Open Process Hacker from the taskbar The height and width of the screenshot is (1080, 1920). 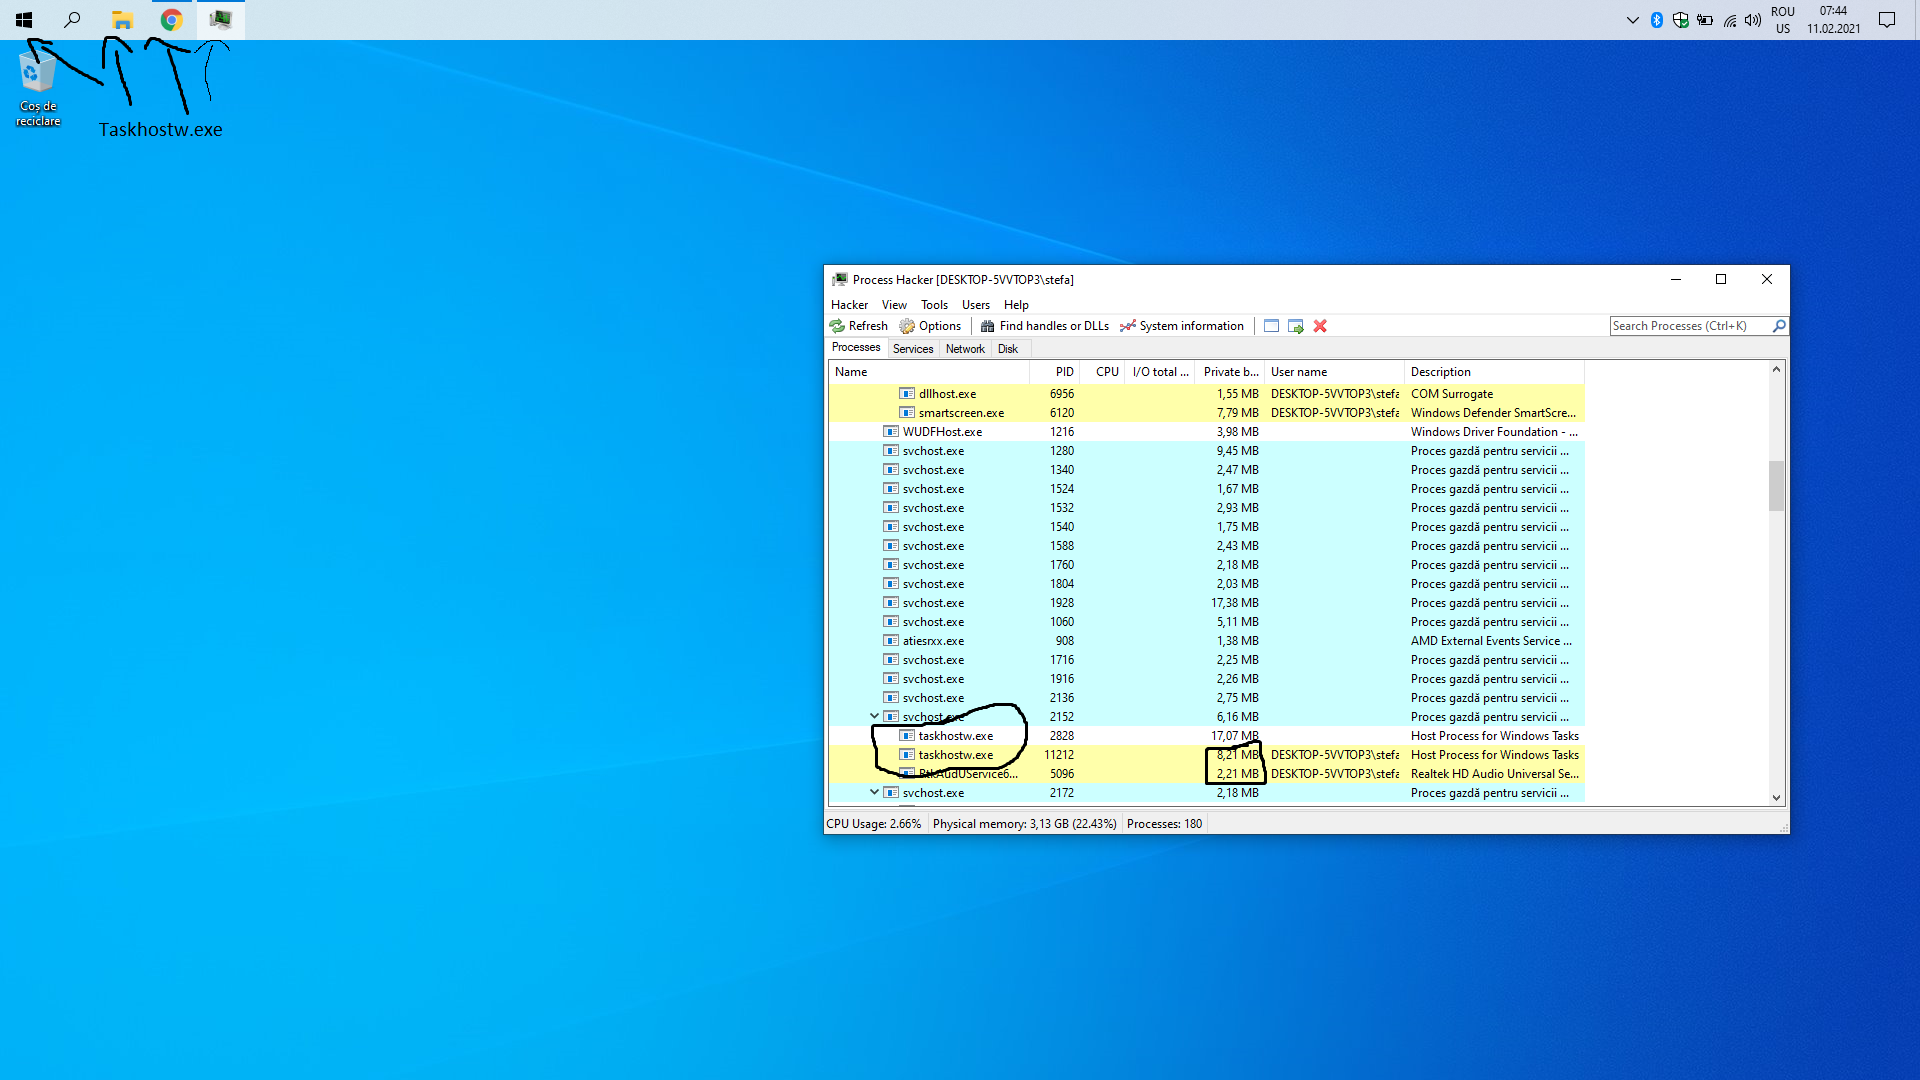(219, 19)
